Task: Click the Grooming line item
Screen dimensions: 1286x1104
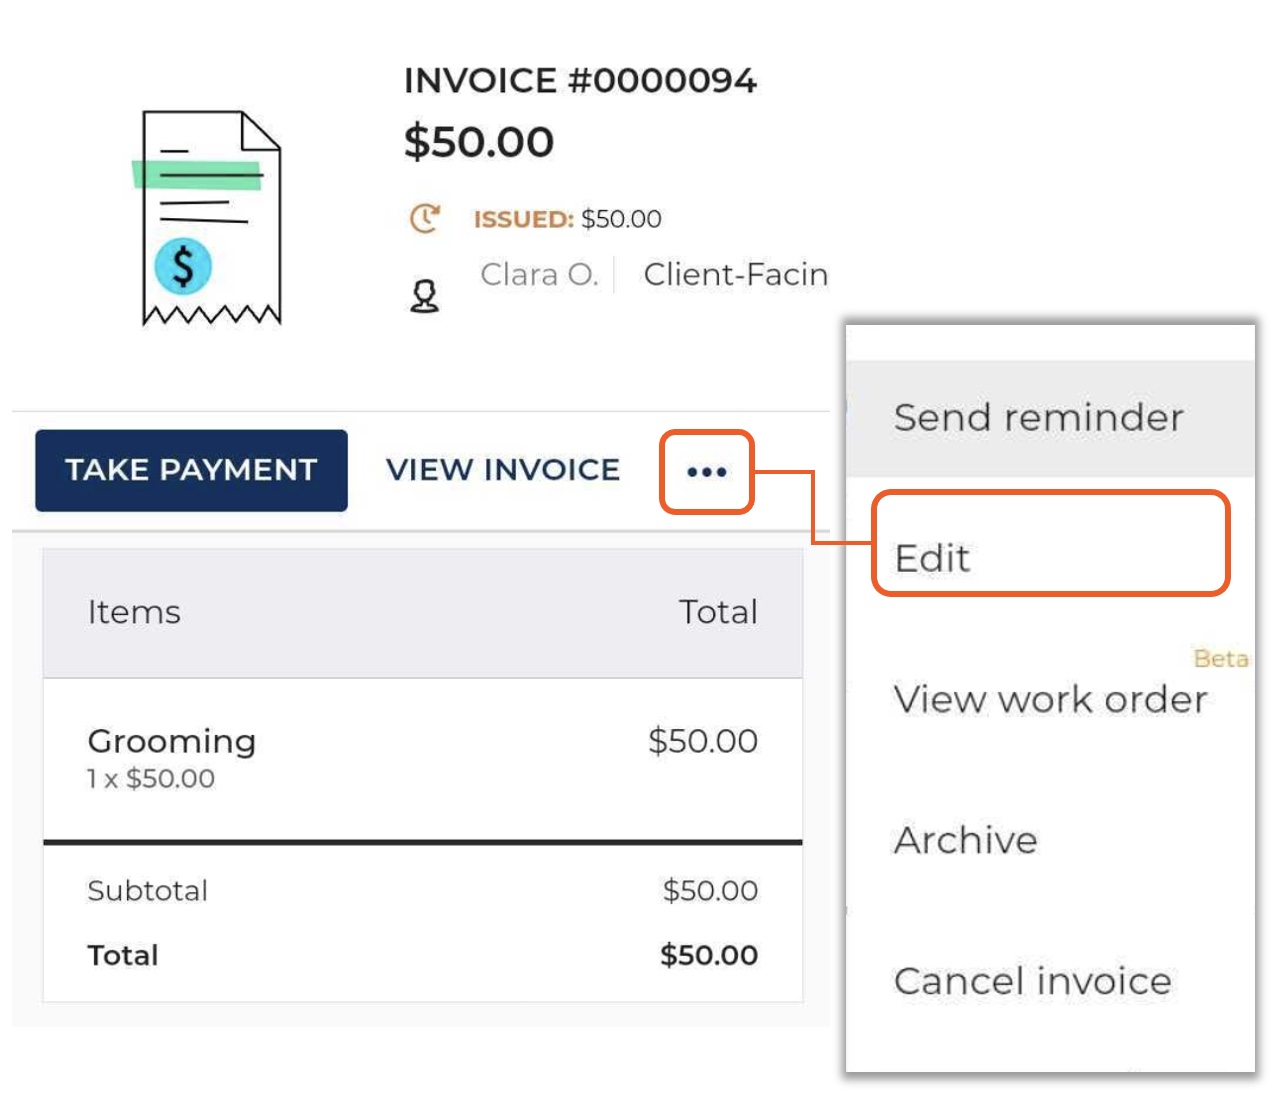Action: [x=172, y=742]
